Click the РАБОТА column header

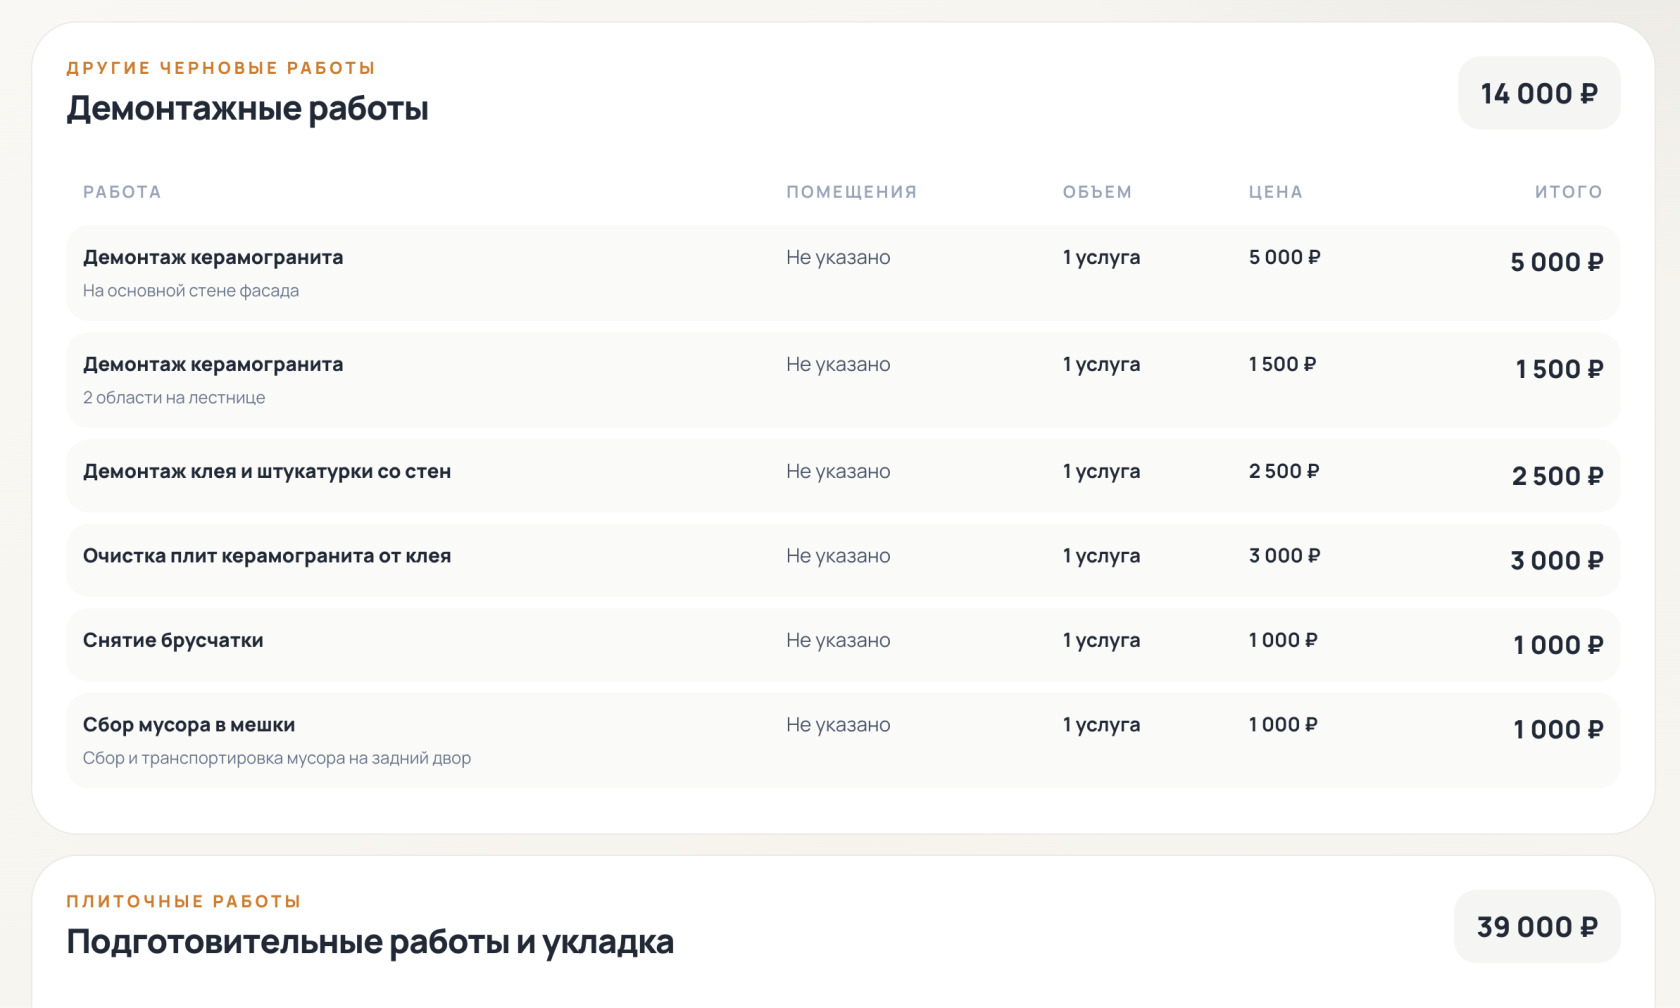pos(122,192)
